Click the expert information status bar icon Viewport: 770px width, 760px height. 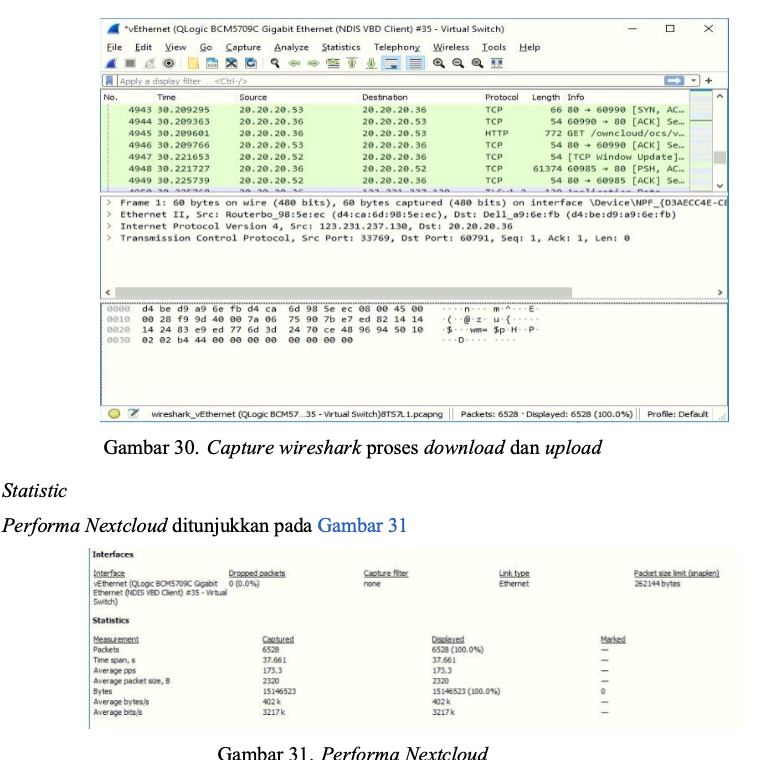pyautogui.click(x=114, y=414)
